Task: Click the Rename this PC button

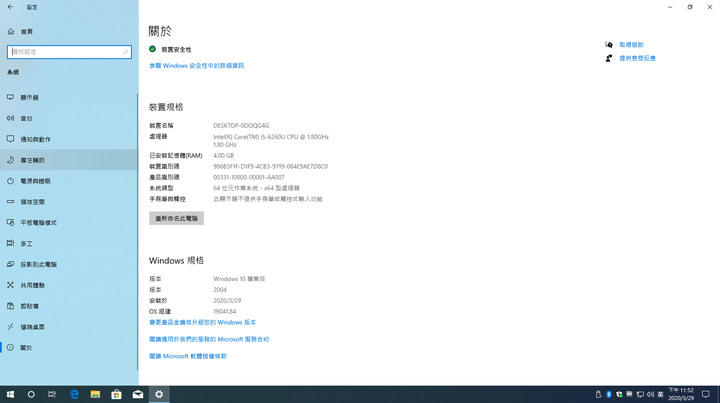Action: (176, 218)
